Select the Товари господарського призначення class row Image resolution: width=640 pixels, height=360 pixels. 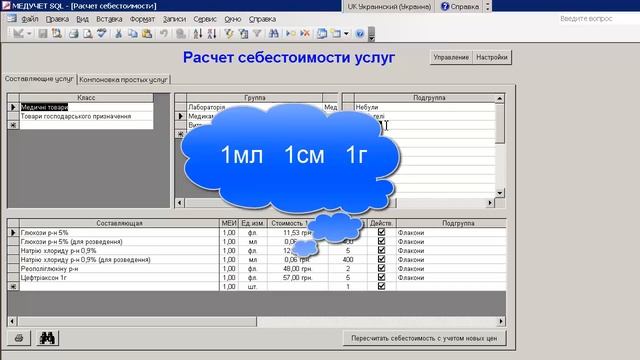click(x=87, y=116)
